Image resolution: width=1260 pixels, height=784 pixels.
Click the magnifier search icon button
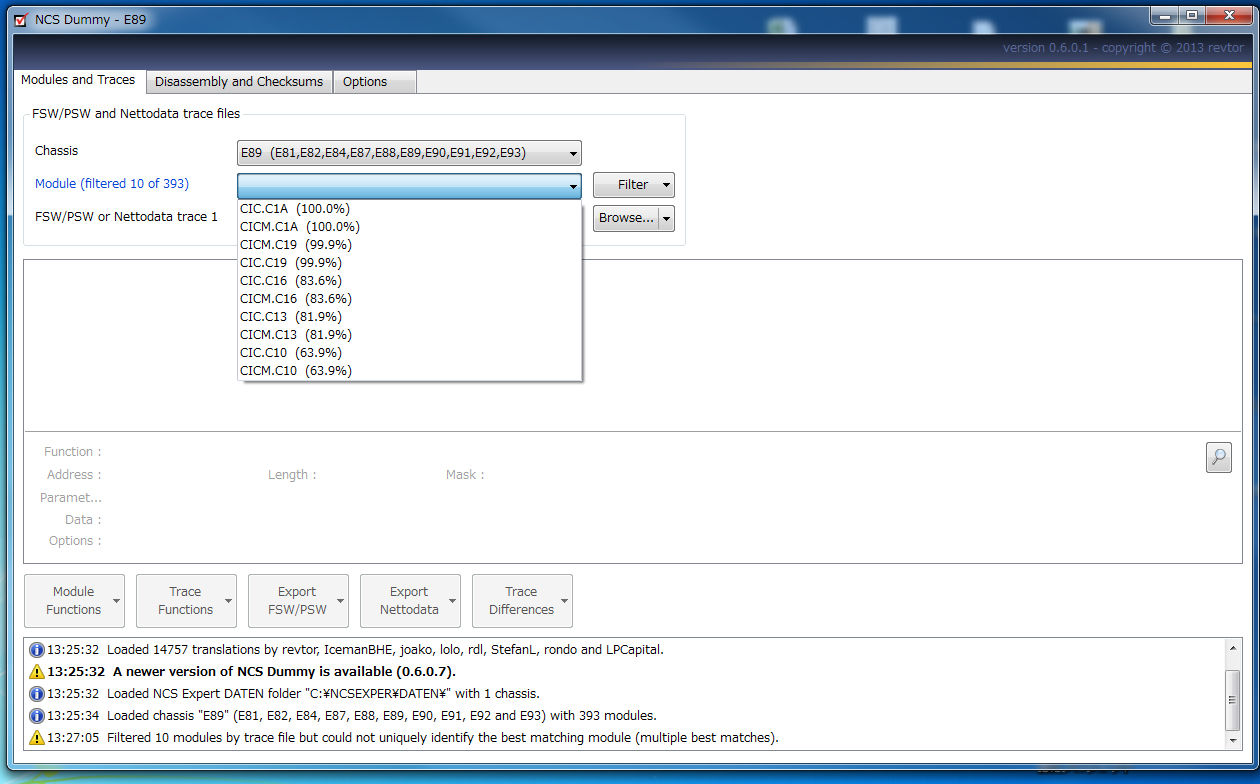1218,458
